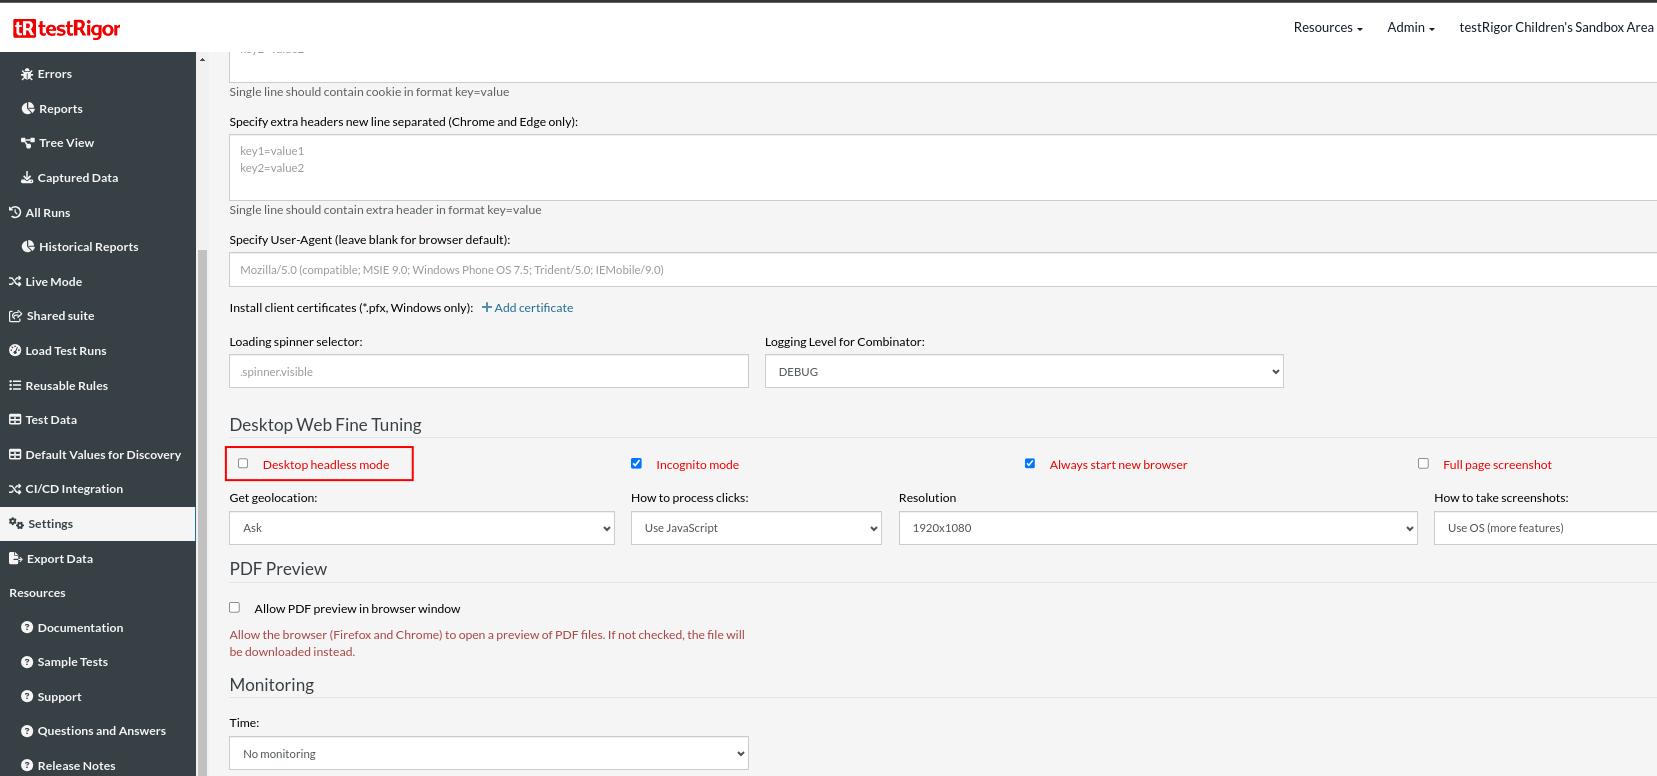Click the shuffle icon beside Live Mode
The width and height of the screenshot is (1657, 776).
point(15,282)
